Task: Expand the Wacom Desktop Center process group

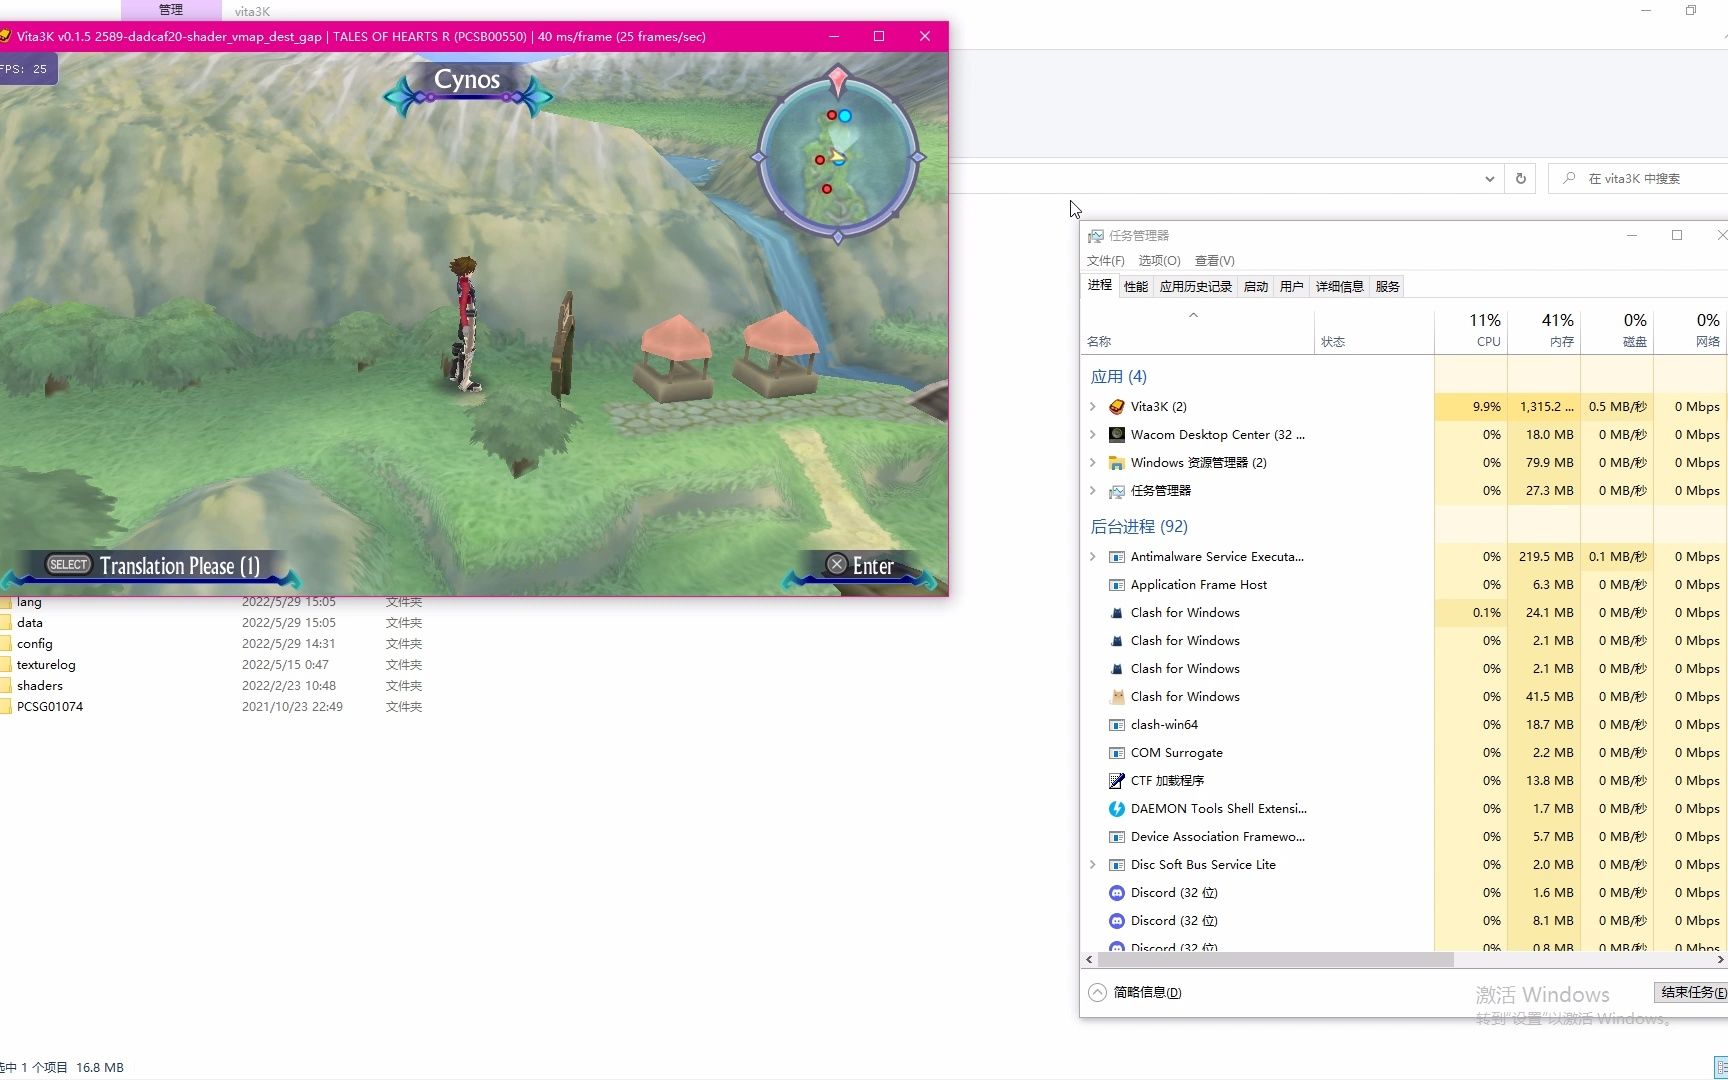Action: (x=1093, y=435)
